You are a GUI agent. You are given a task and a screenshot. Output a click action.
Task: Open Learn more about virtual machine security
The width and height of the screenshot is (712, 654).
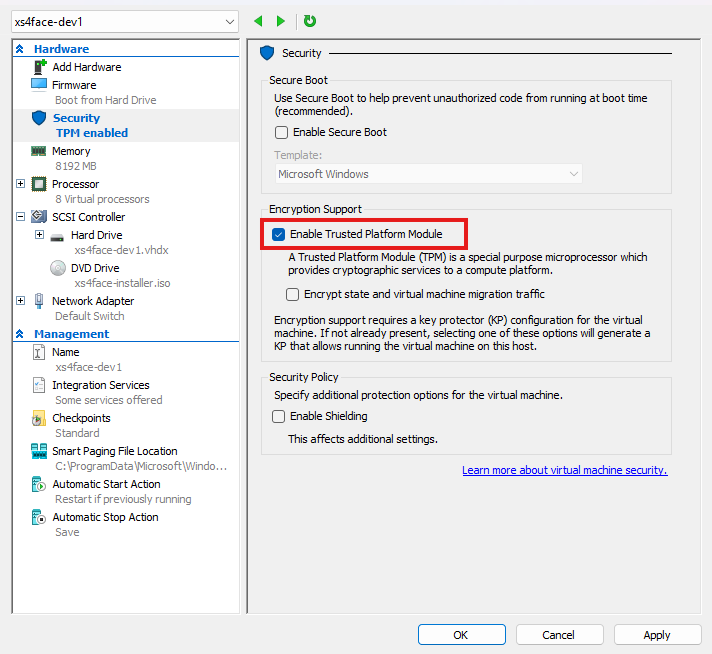click(x=564, y=470)
